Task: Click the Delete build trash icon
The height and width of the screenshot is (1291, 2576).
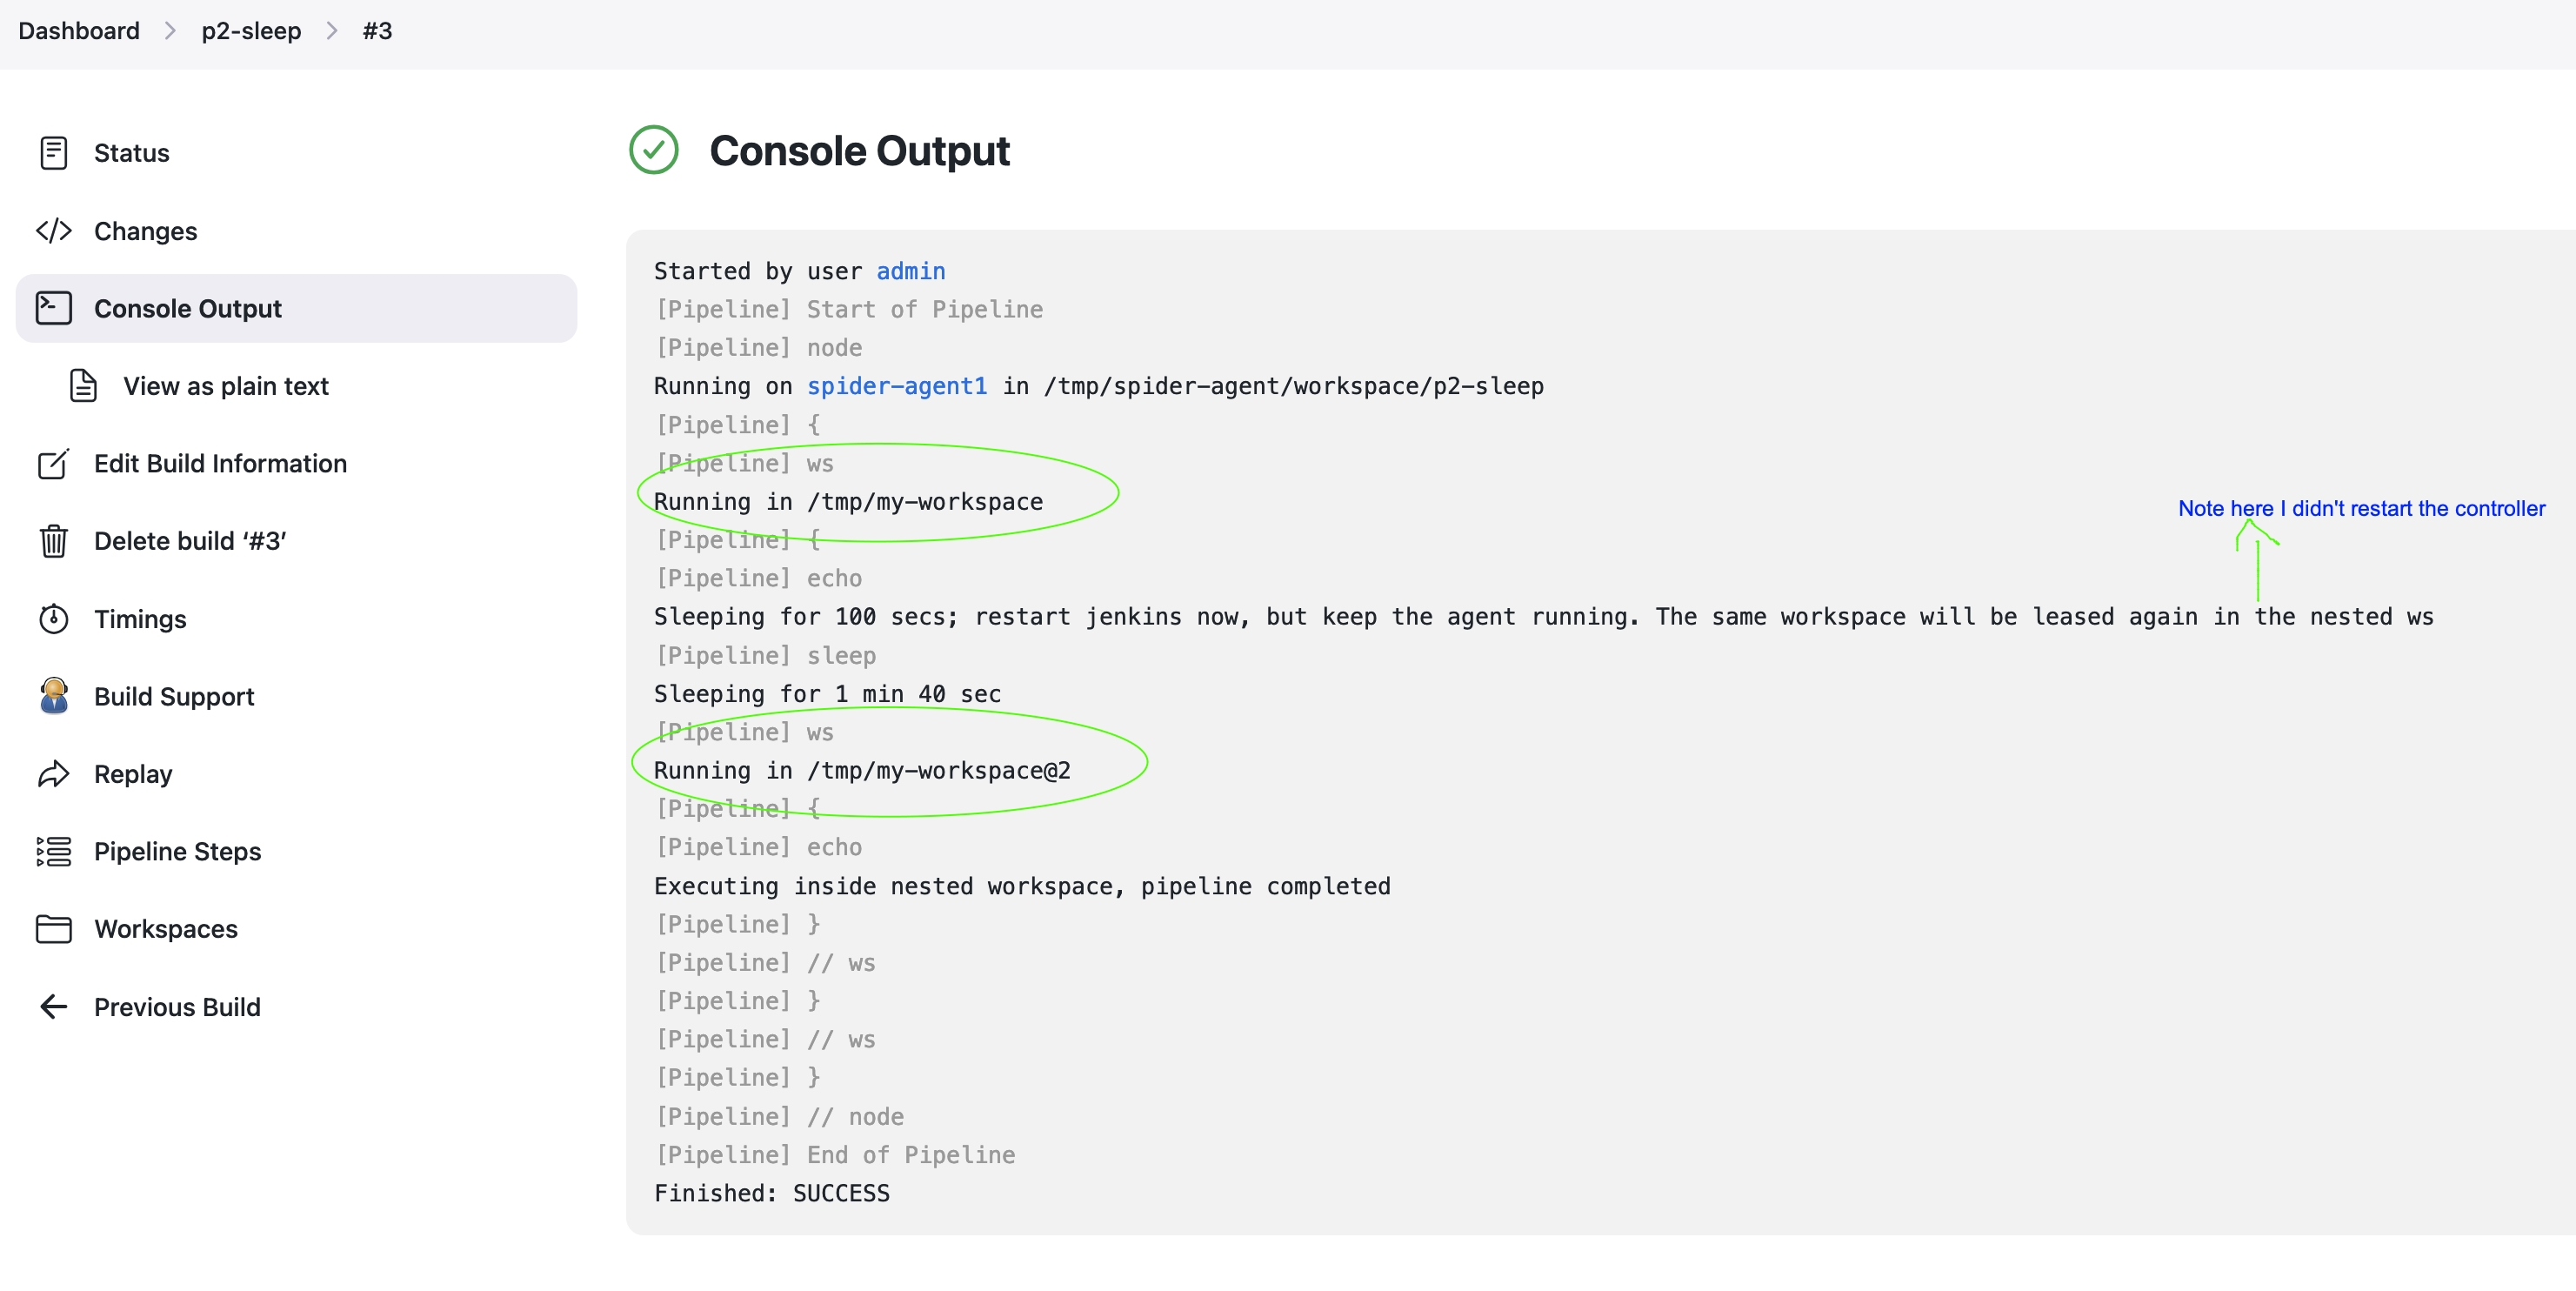Action: [53, 541]
